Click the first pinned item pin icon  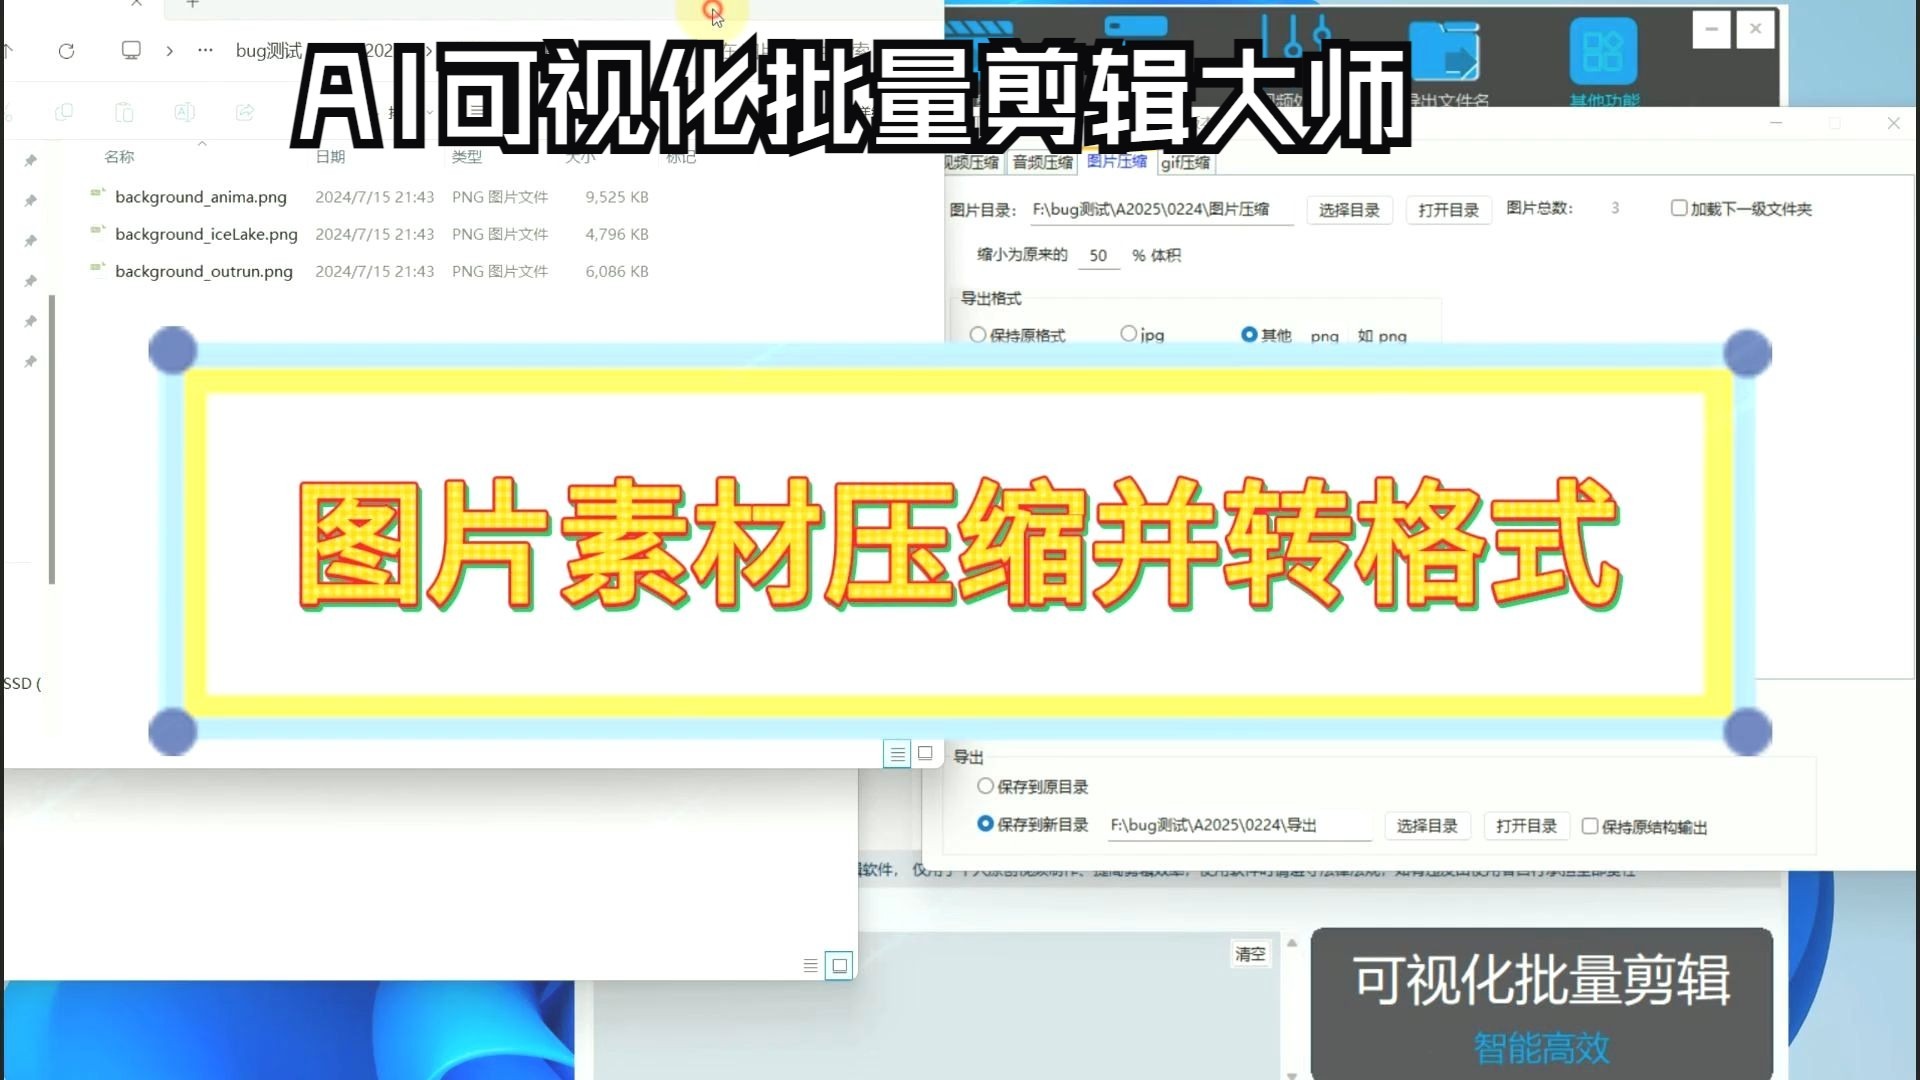click(x=30, y=160)
